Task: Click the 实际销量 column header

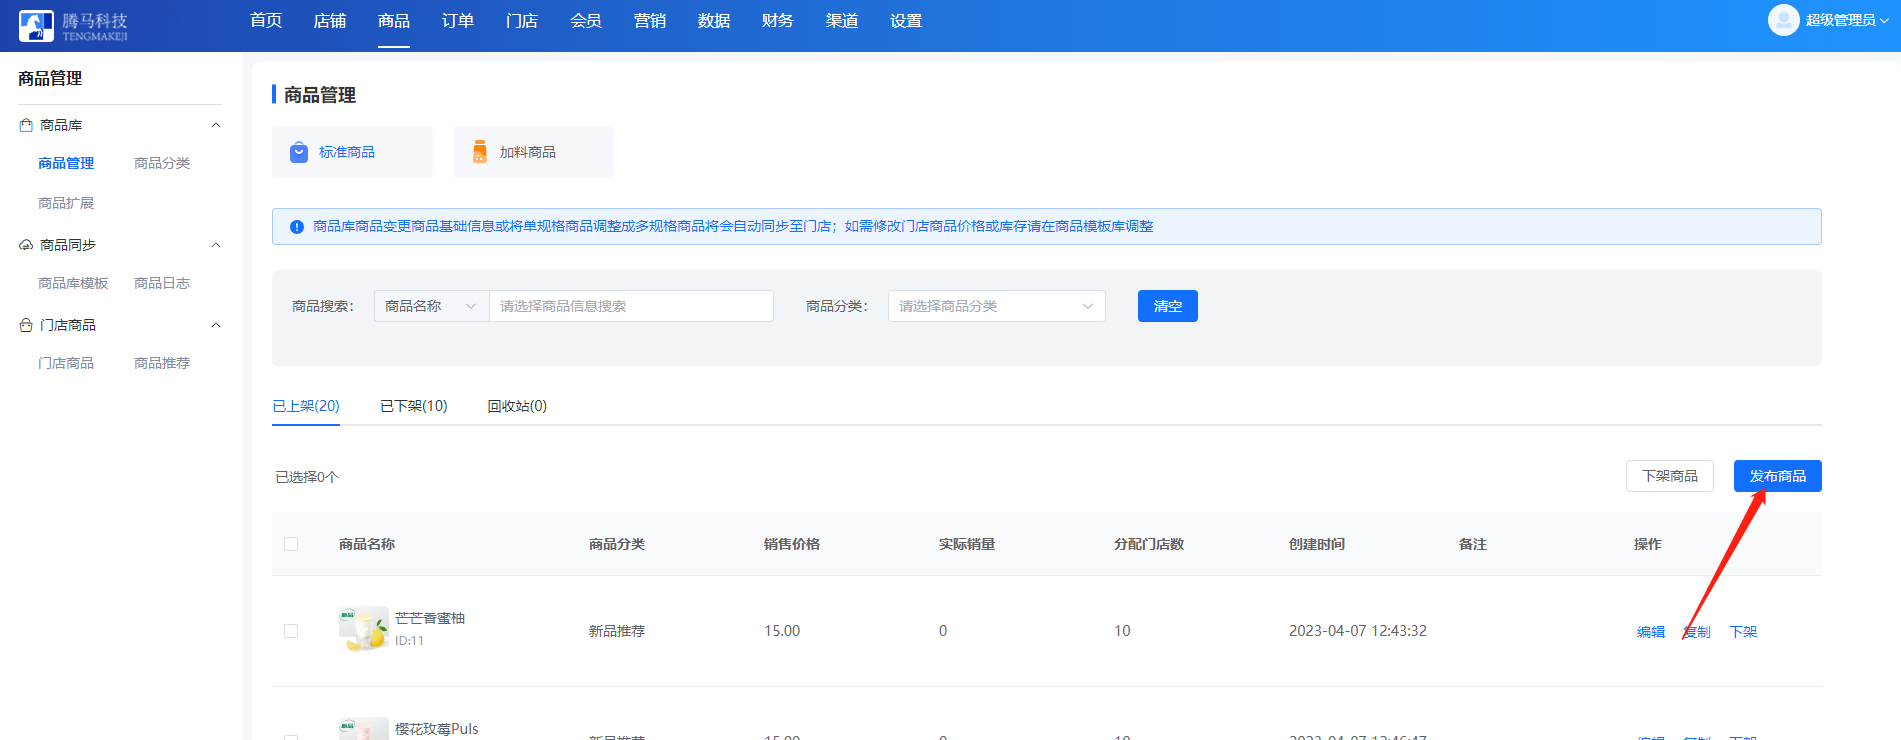Action: tap(967, 544)
